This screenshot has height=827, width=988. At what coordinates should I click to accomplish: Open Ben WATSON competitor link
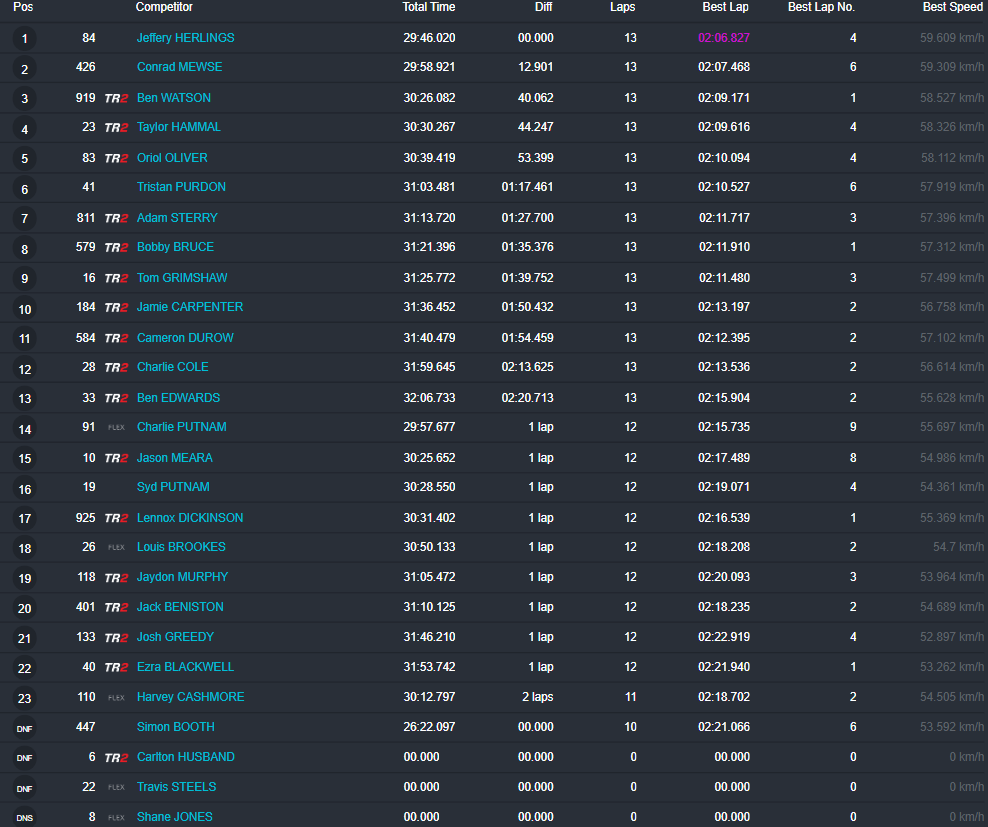point(174,98)
